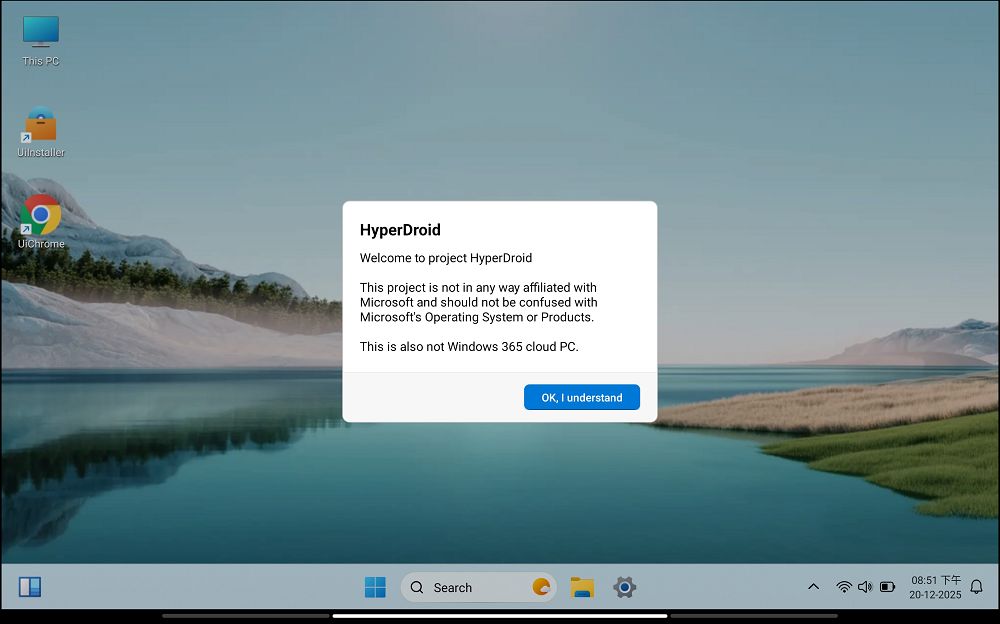Open the Start menu from the taskbar
Screen dimensions: 1000x624
pos(375,587)
